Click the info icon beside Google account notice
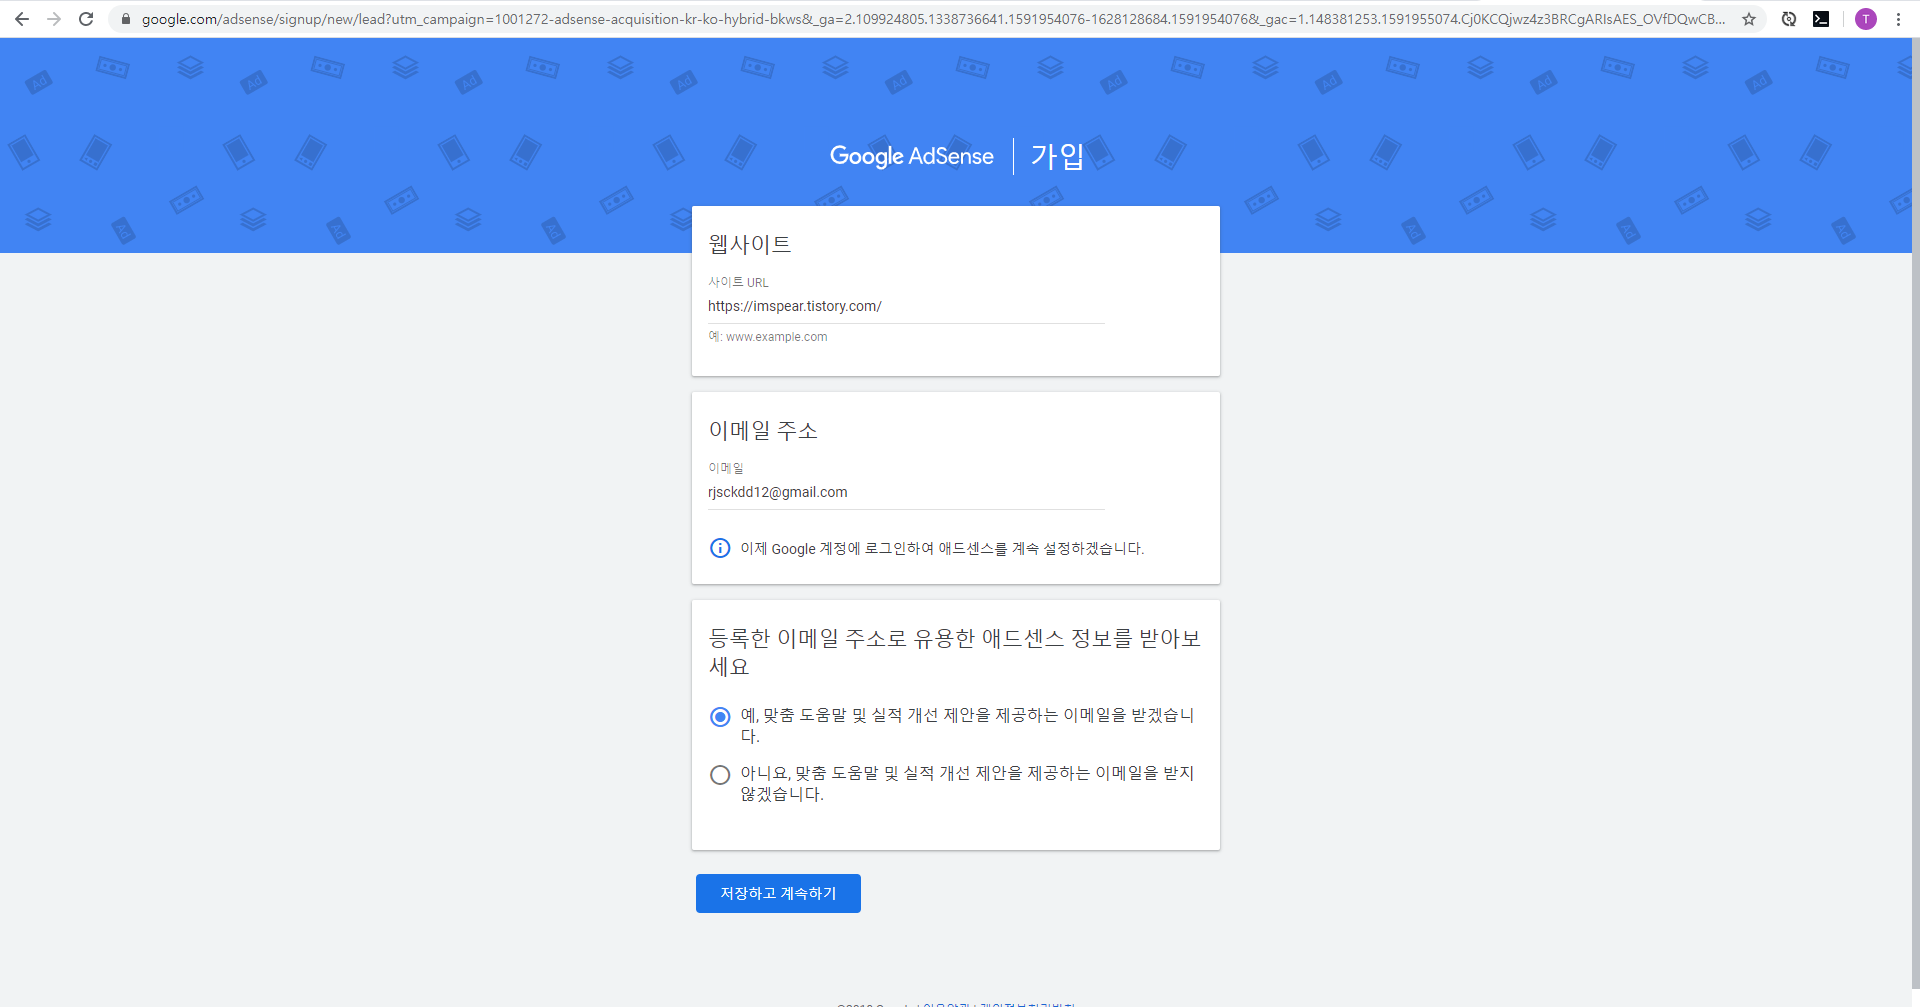This screenshot has width=1920, height=1007. click(x=720, y=548)
